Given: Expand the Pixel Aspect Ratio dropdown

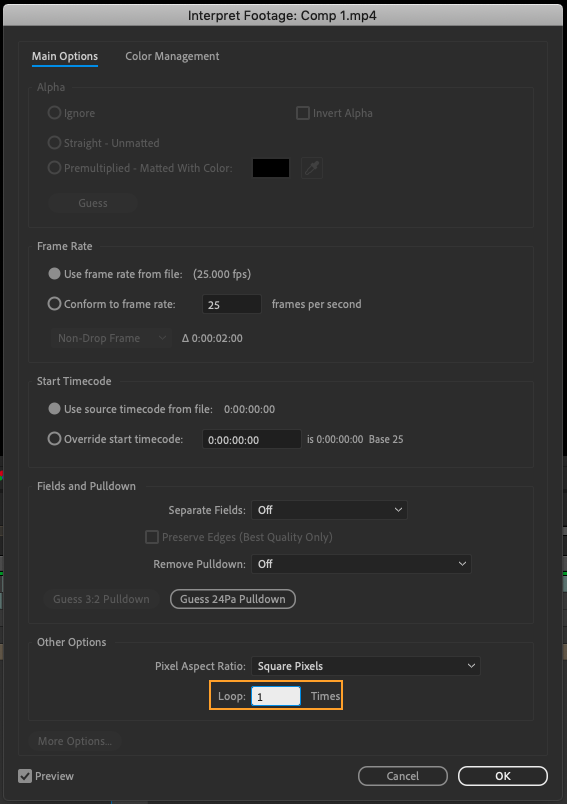Looking at the screenshot, I should [x=366, y=666].
